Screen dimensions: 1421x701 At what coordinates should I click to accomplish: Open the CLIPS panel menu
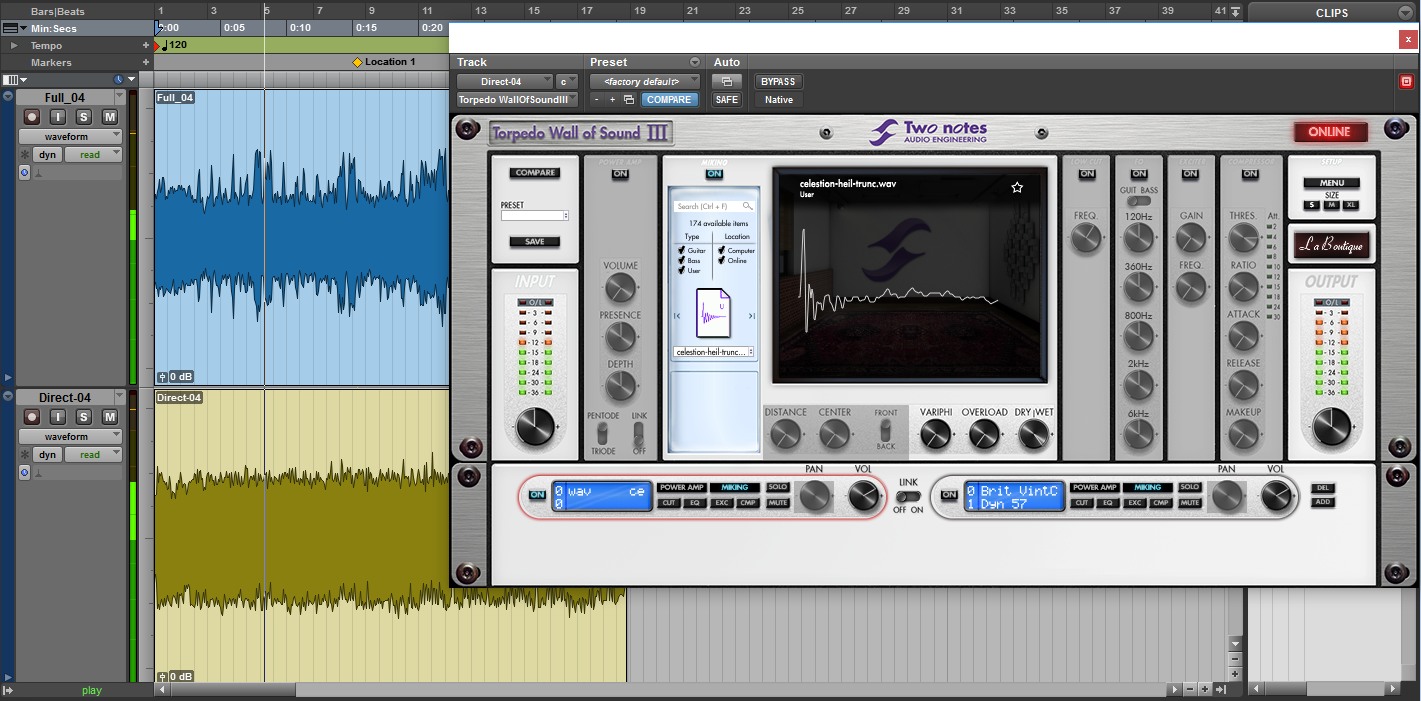1405,12
